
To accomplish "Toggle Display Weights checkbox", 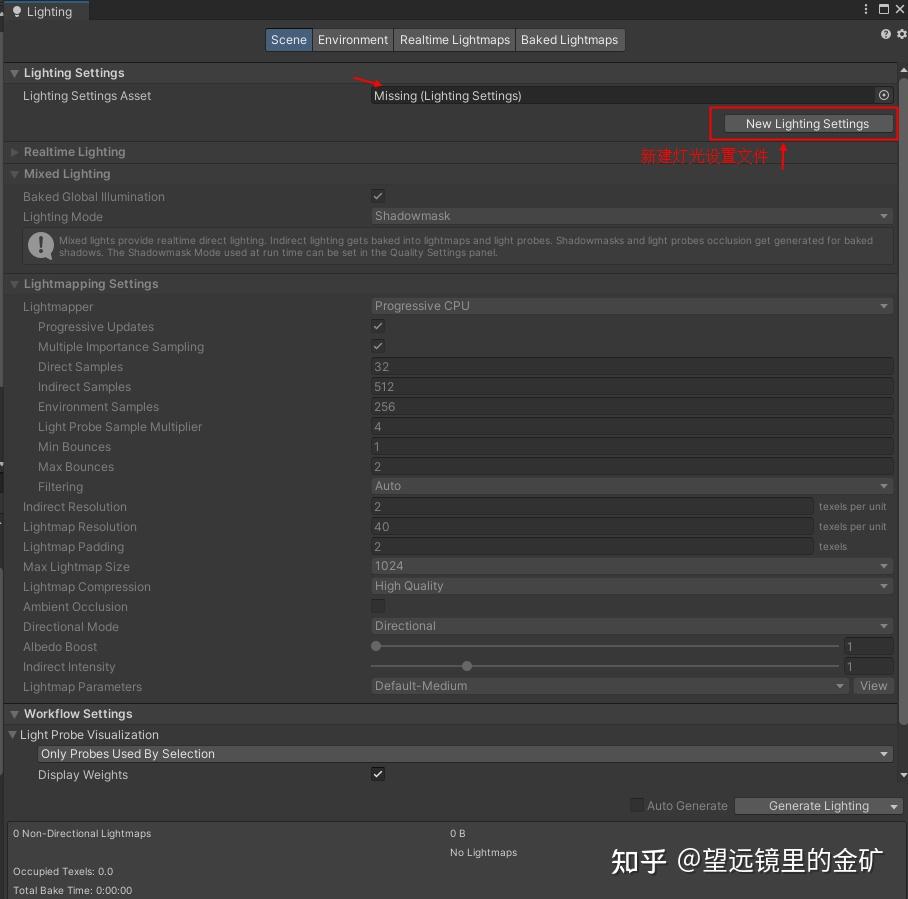I will coord(378,774).
